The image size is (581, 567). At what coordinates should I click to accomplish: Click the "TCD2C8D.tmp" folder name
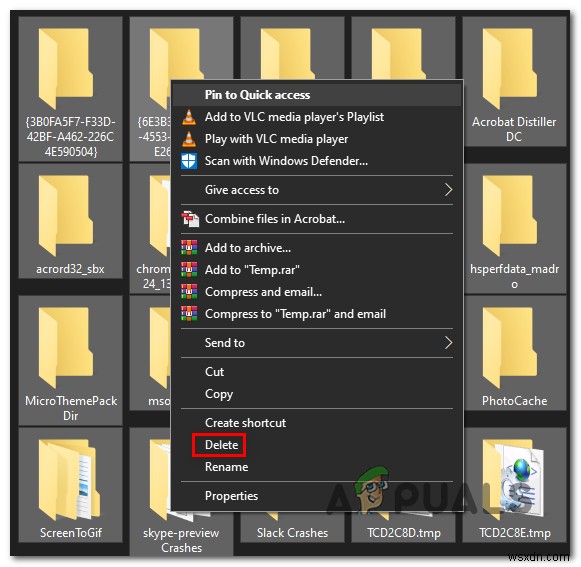404,533
